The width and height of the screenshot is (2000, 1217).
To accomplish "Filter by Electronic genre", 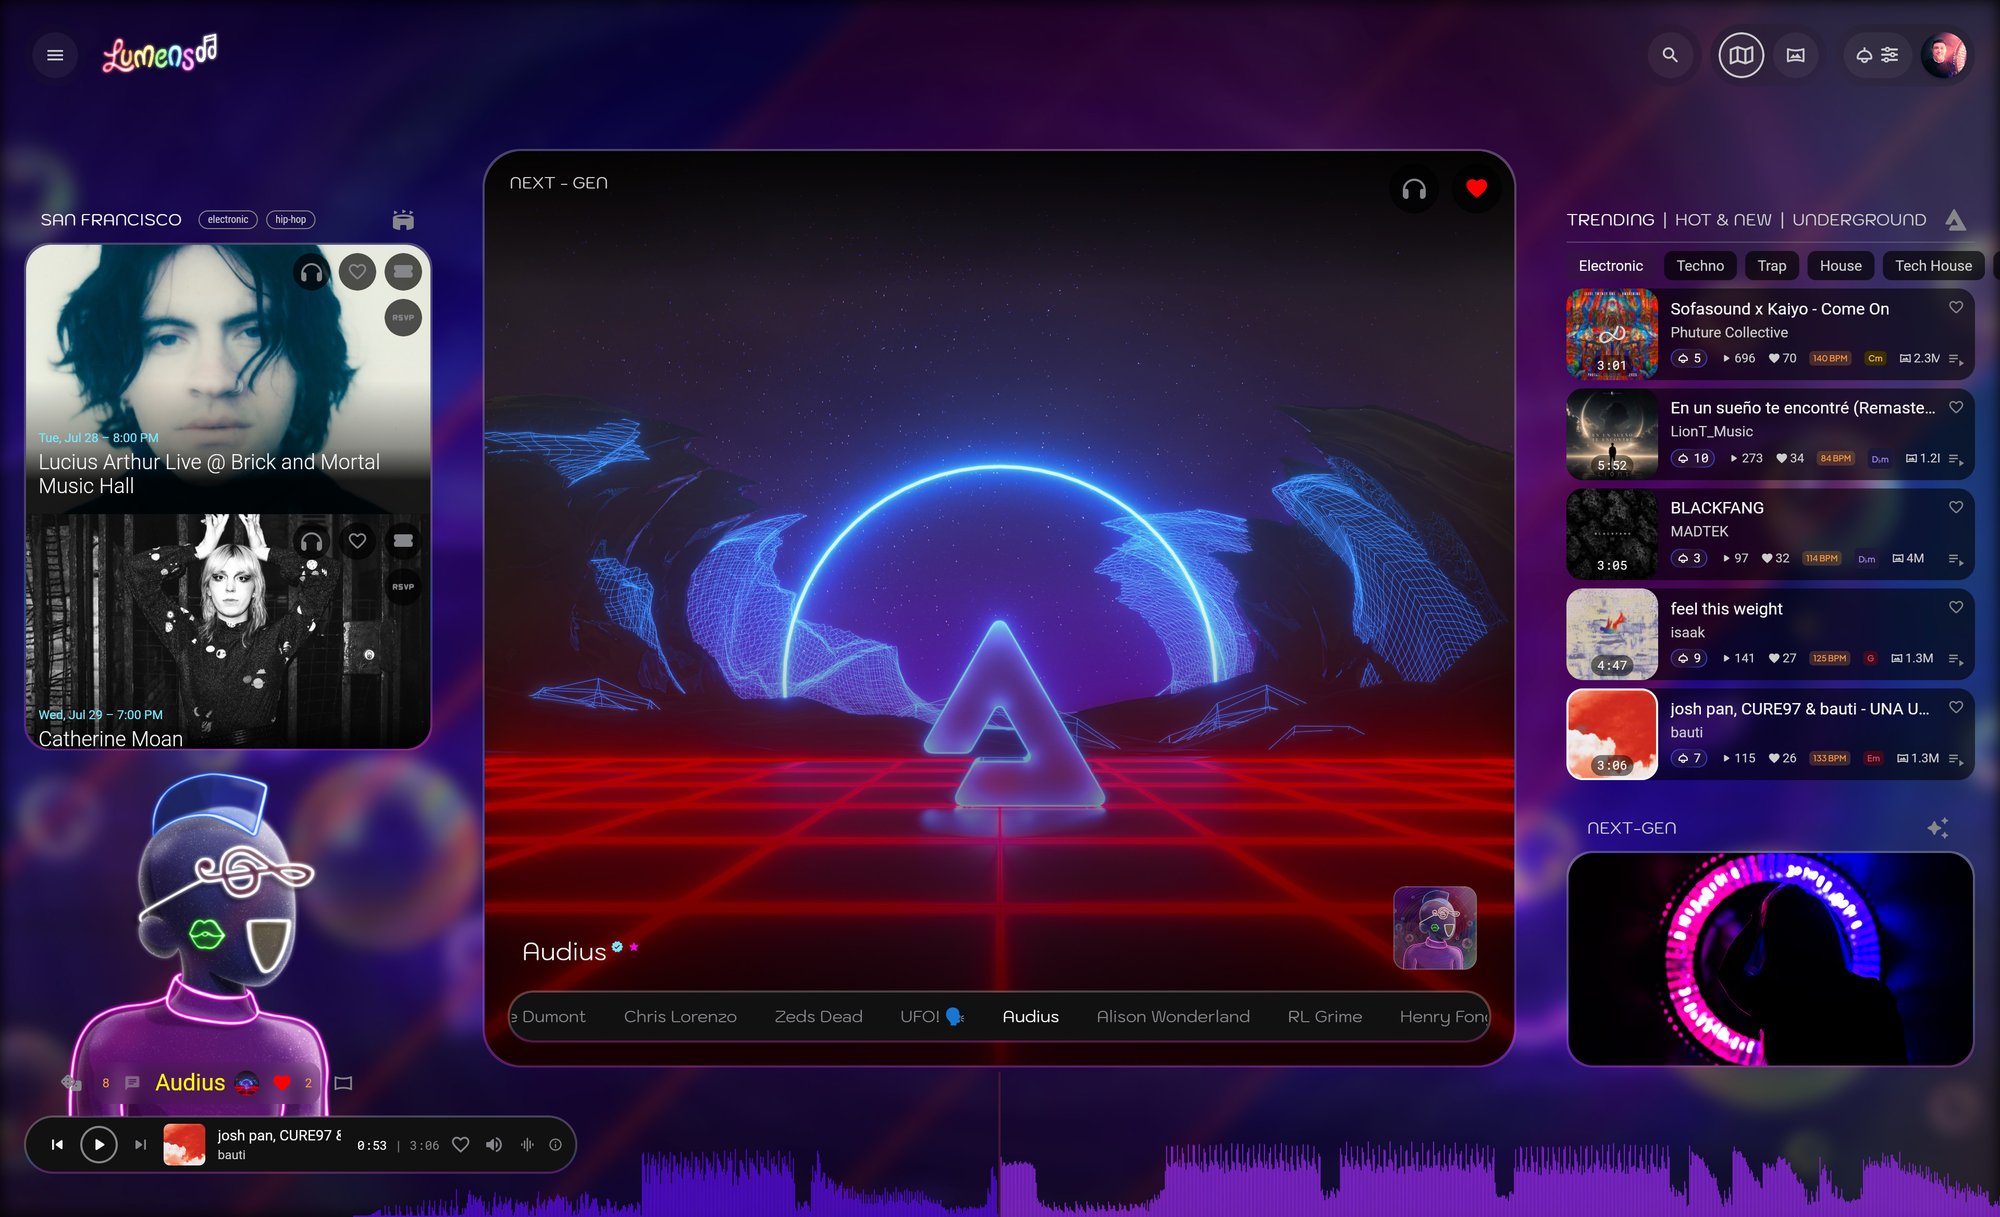I will tap(1610, 266).
